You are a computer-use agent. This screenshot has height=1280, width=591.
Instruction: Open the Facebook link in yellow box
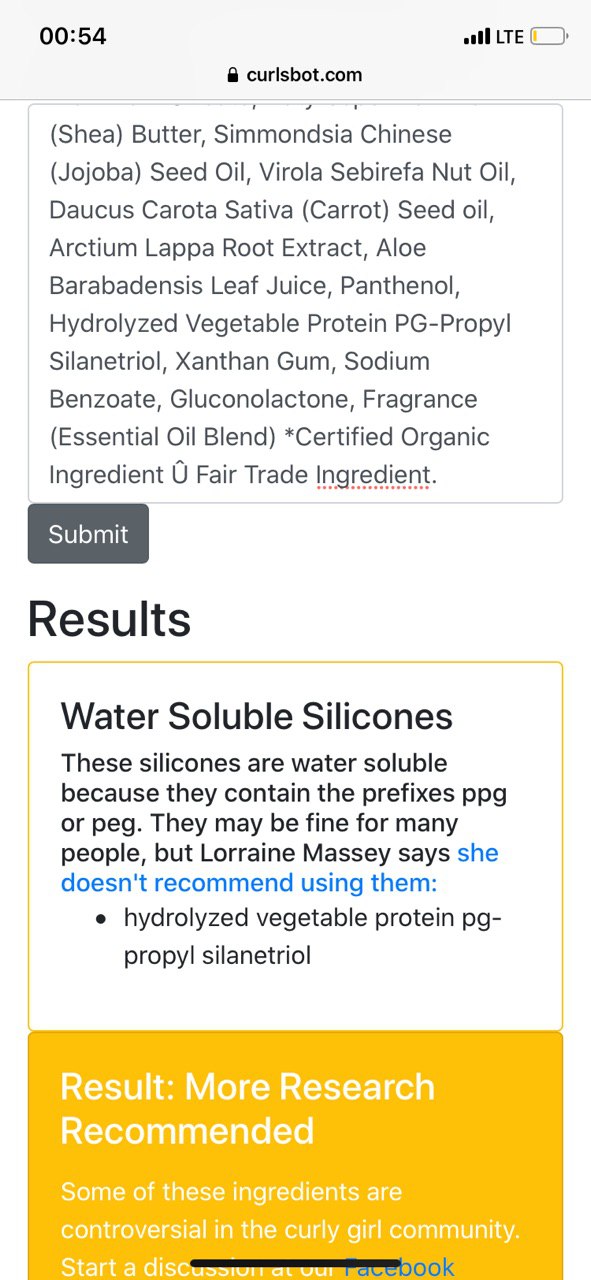(x=400, y=1267)
